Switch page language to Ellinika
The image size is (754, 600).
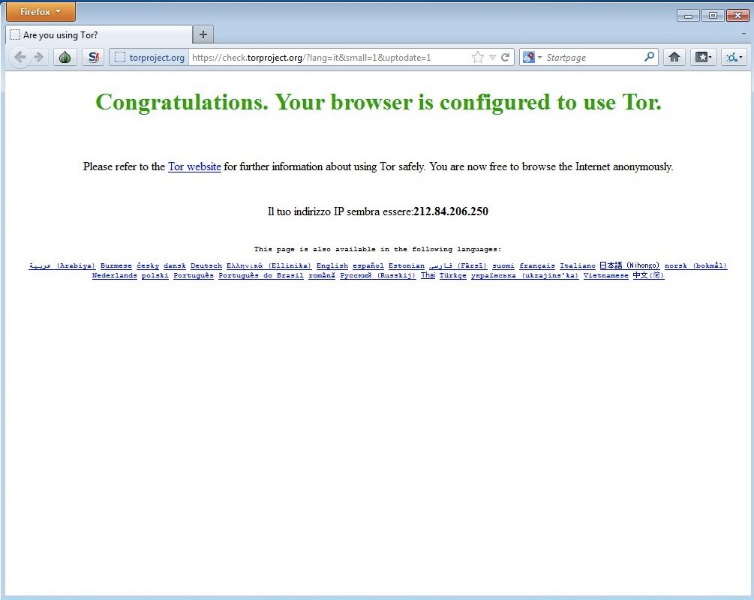(x=269, y=265)
